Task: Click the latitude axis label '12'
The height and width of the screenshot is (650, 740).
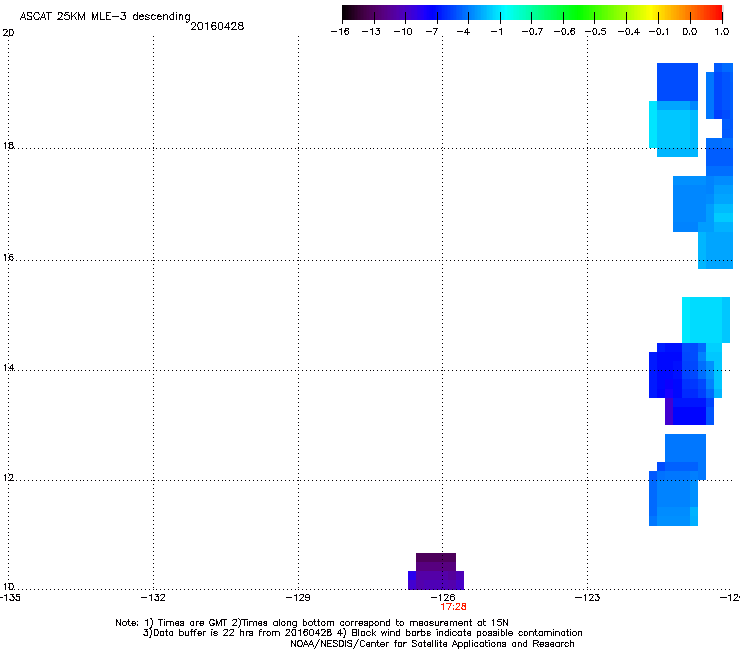Action: pos(8,477)
